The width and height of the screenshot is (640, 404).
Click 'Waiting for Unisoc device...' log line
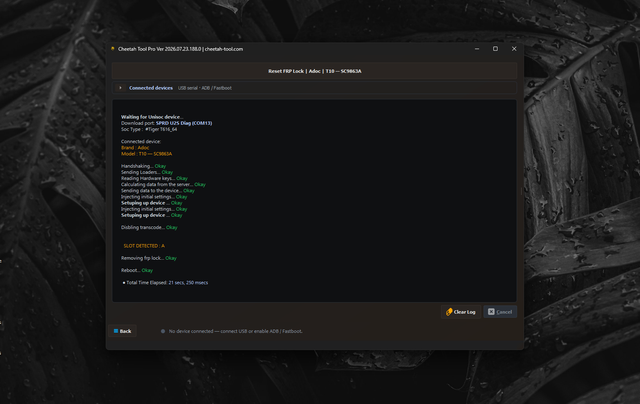tap(152, 117)
